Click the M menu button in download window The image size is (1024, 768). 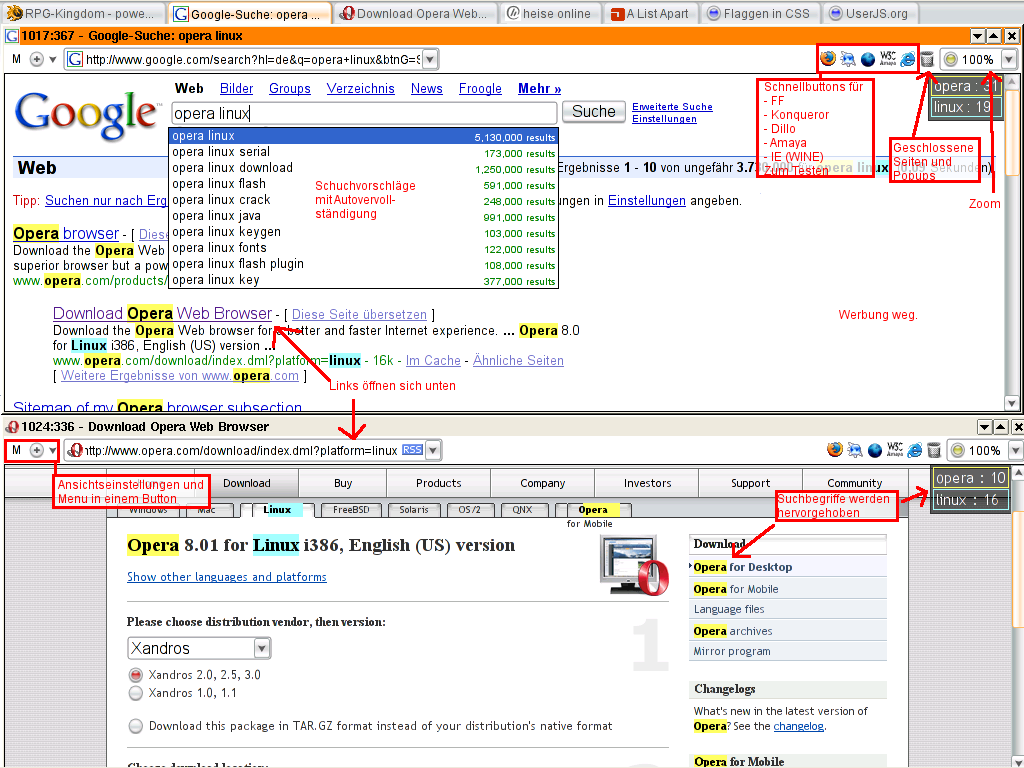coord(16,450)
